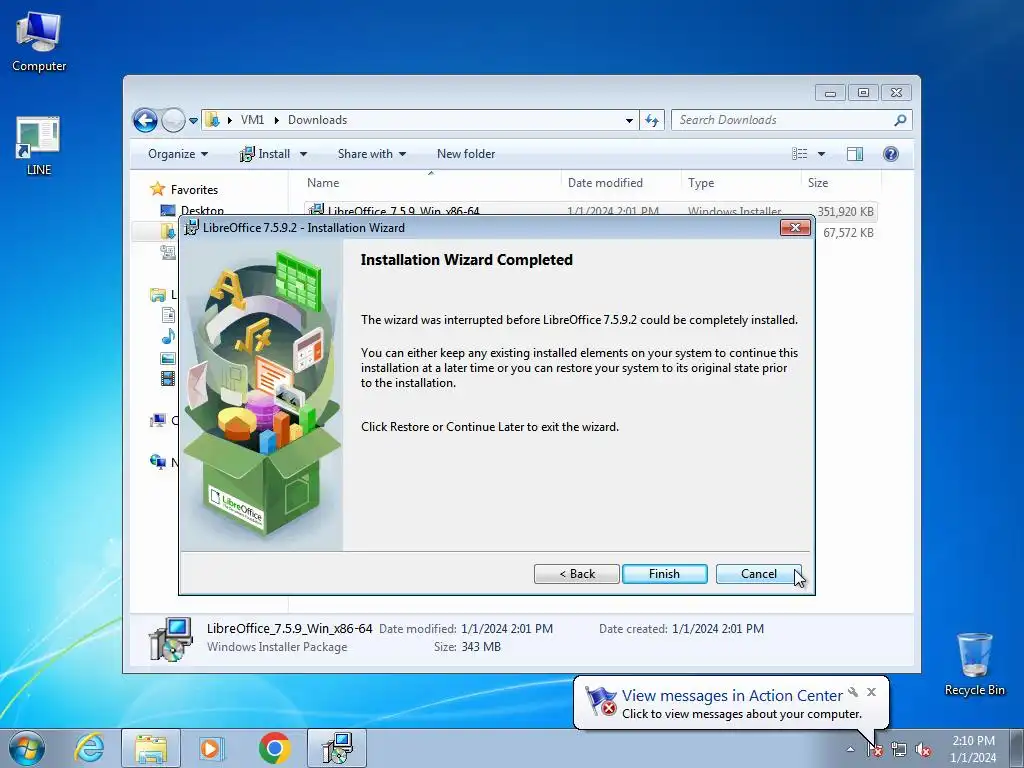Click the network tray icon

(x=899, y=750)
